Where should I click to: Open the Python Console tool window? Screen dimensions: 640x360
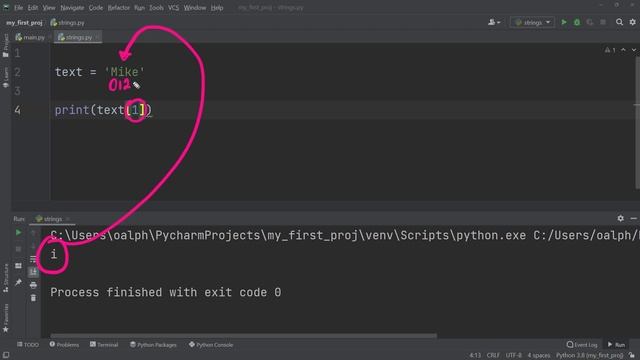[x=211, y=345]
